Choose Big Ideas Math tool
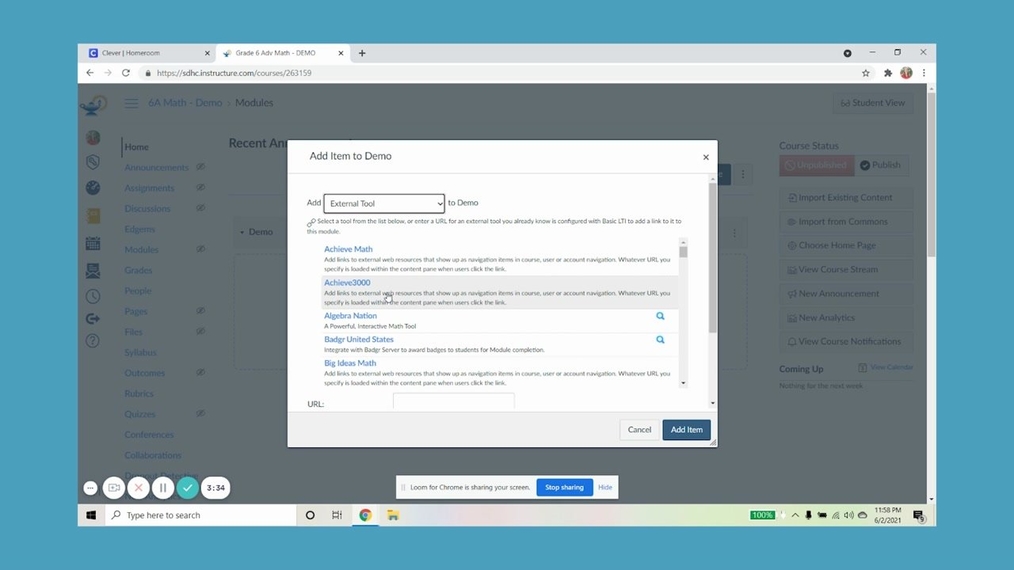The image size is (1014, 570). coord(350,363)
